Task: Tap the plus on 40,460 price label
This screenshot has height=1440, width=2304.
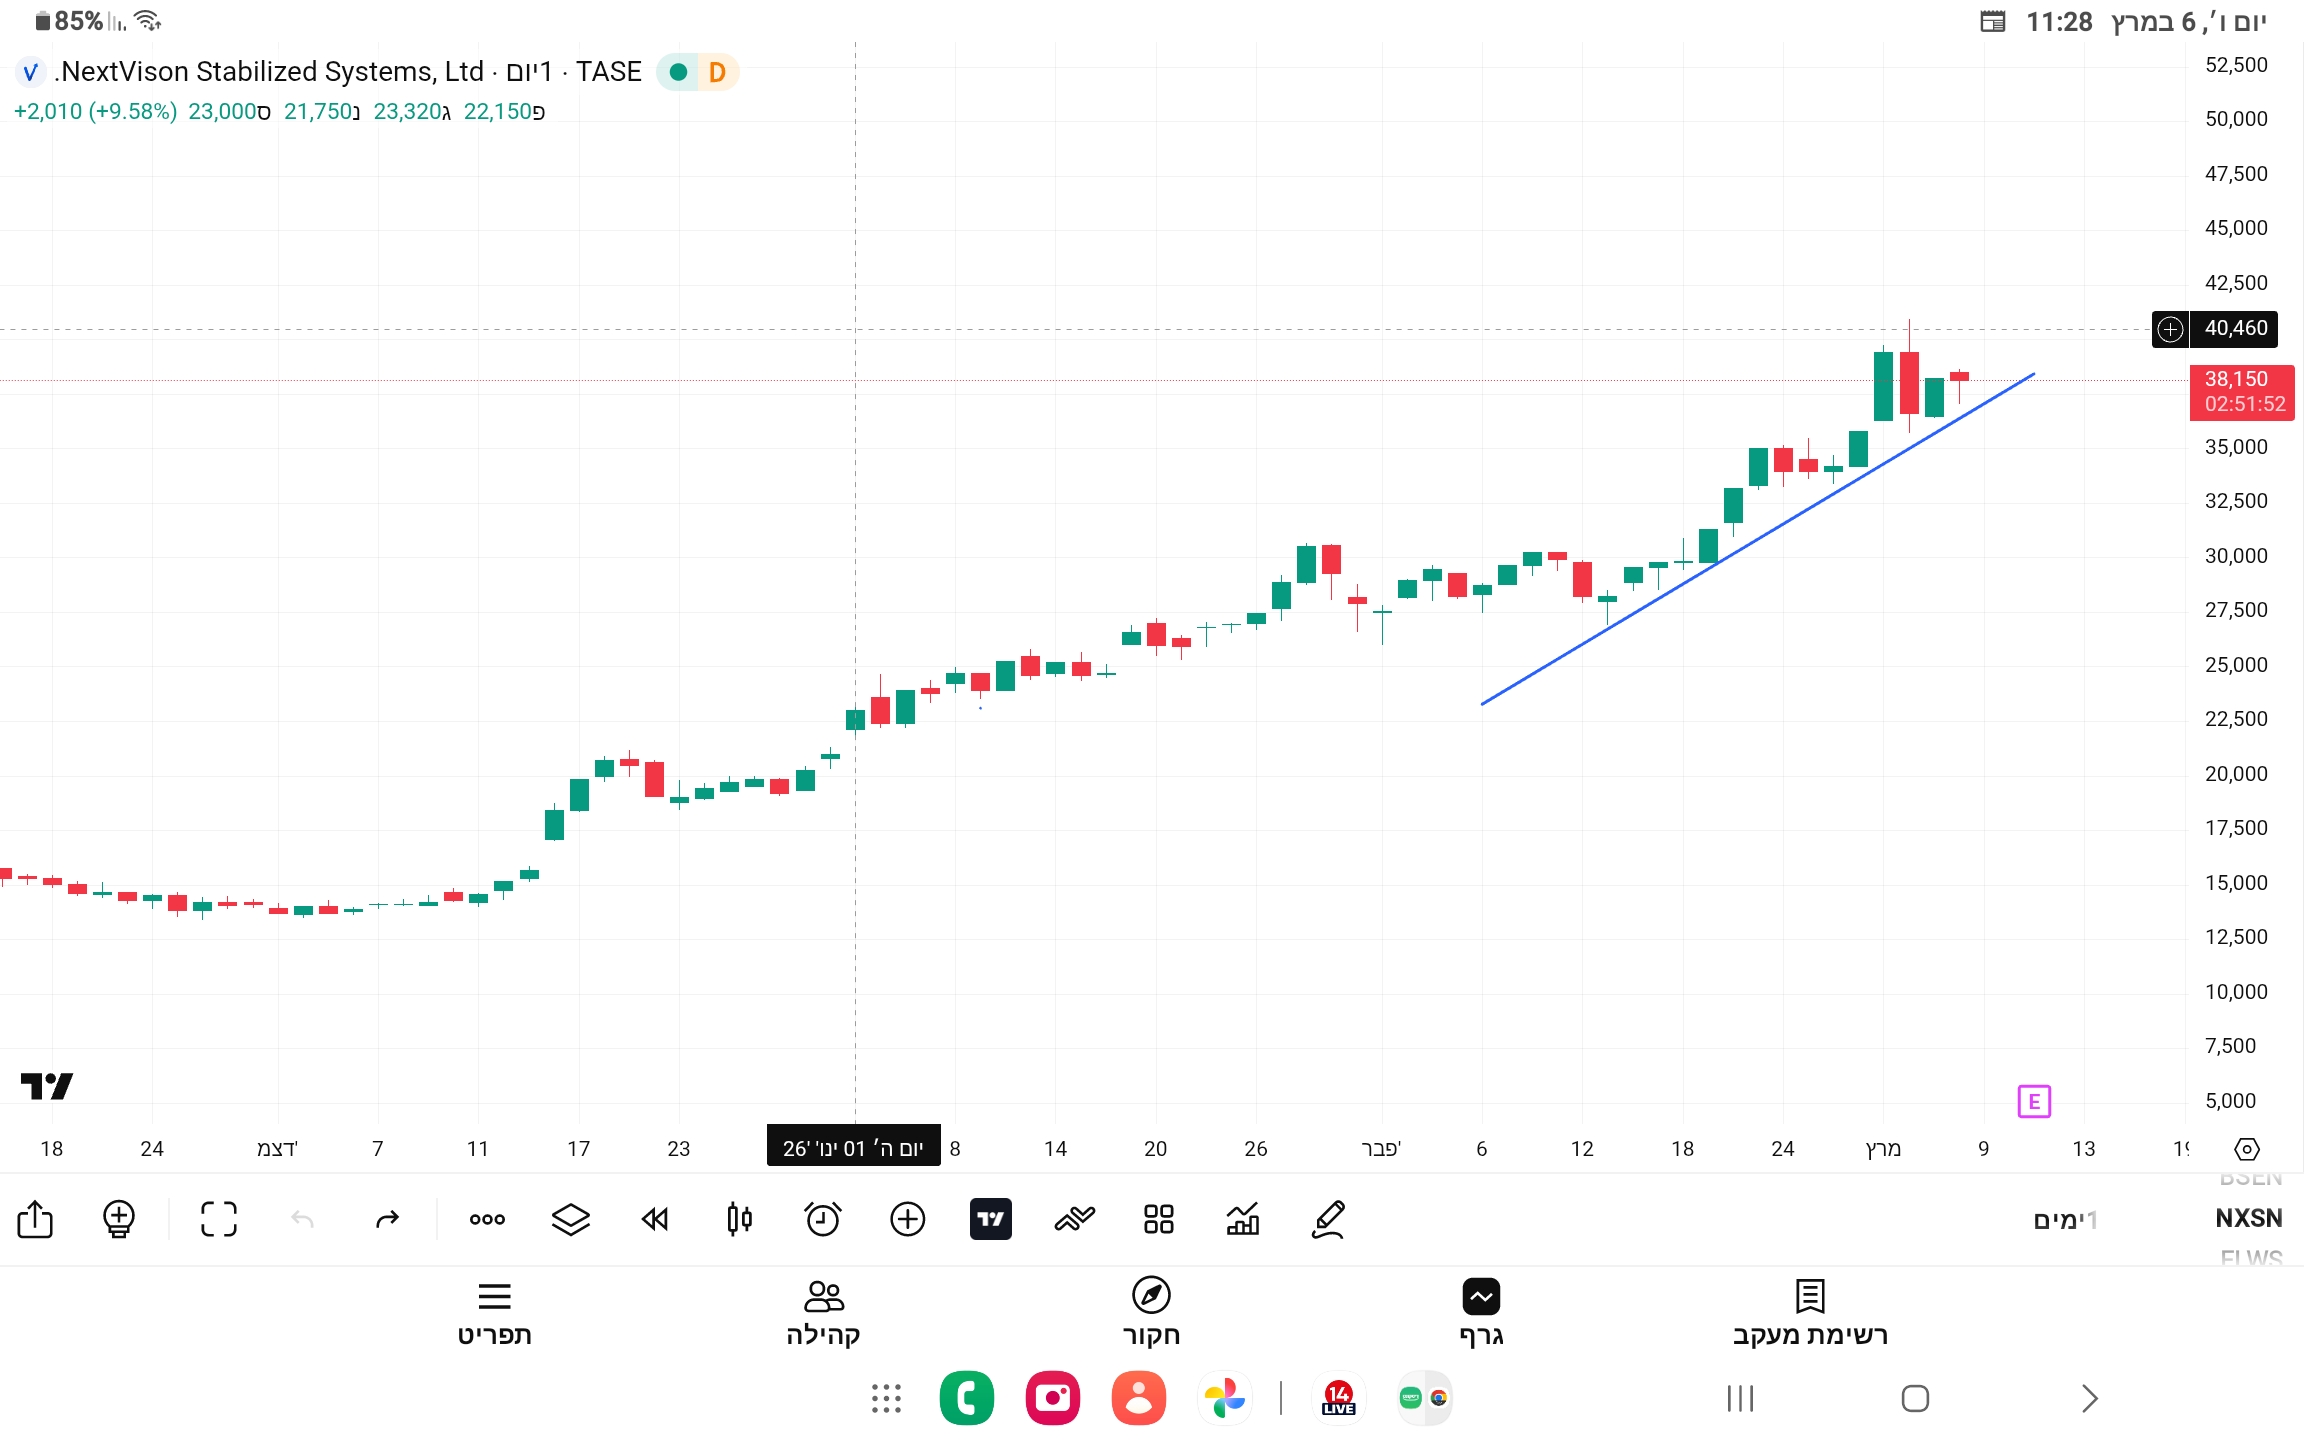Action: click(x=2170, y=329)
